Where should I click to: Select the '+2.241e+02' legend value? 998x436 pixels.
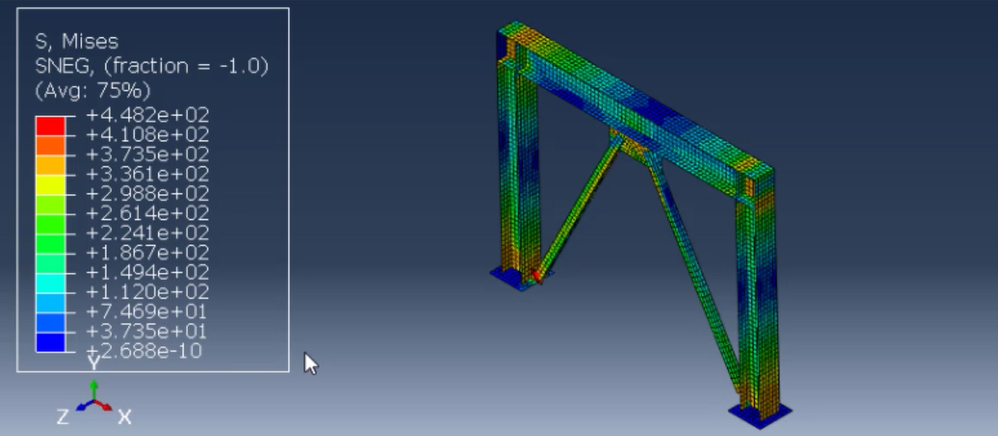148,233
